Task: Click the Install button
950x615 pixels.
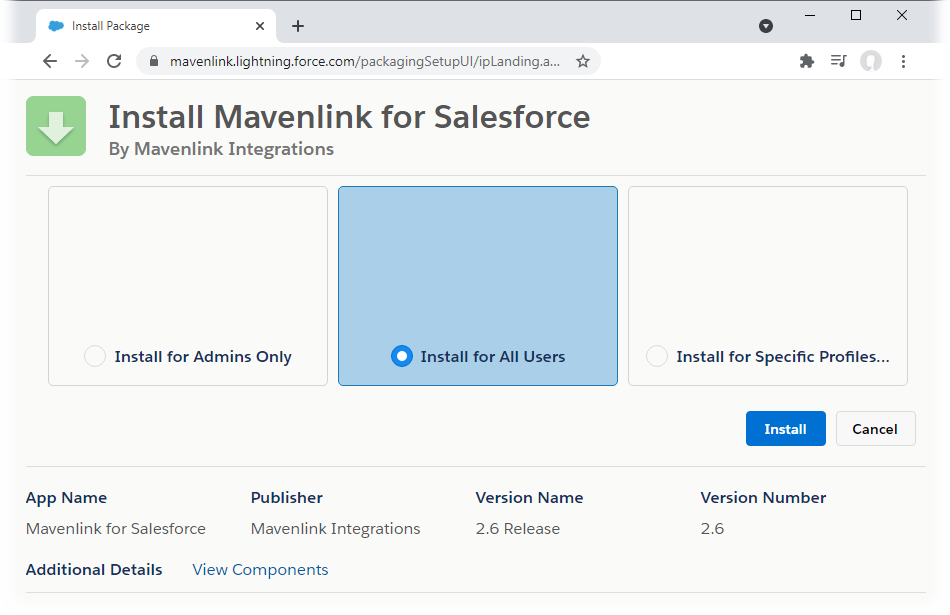Action: coord(785,428)
